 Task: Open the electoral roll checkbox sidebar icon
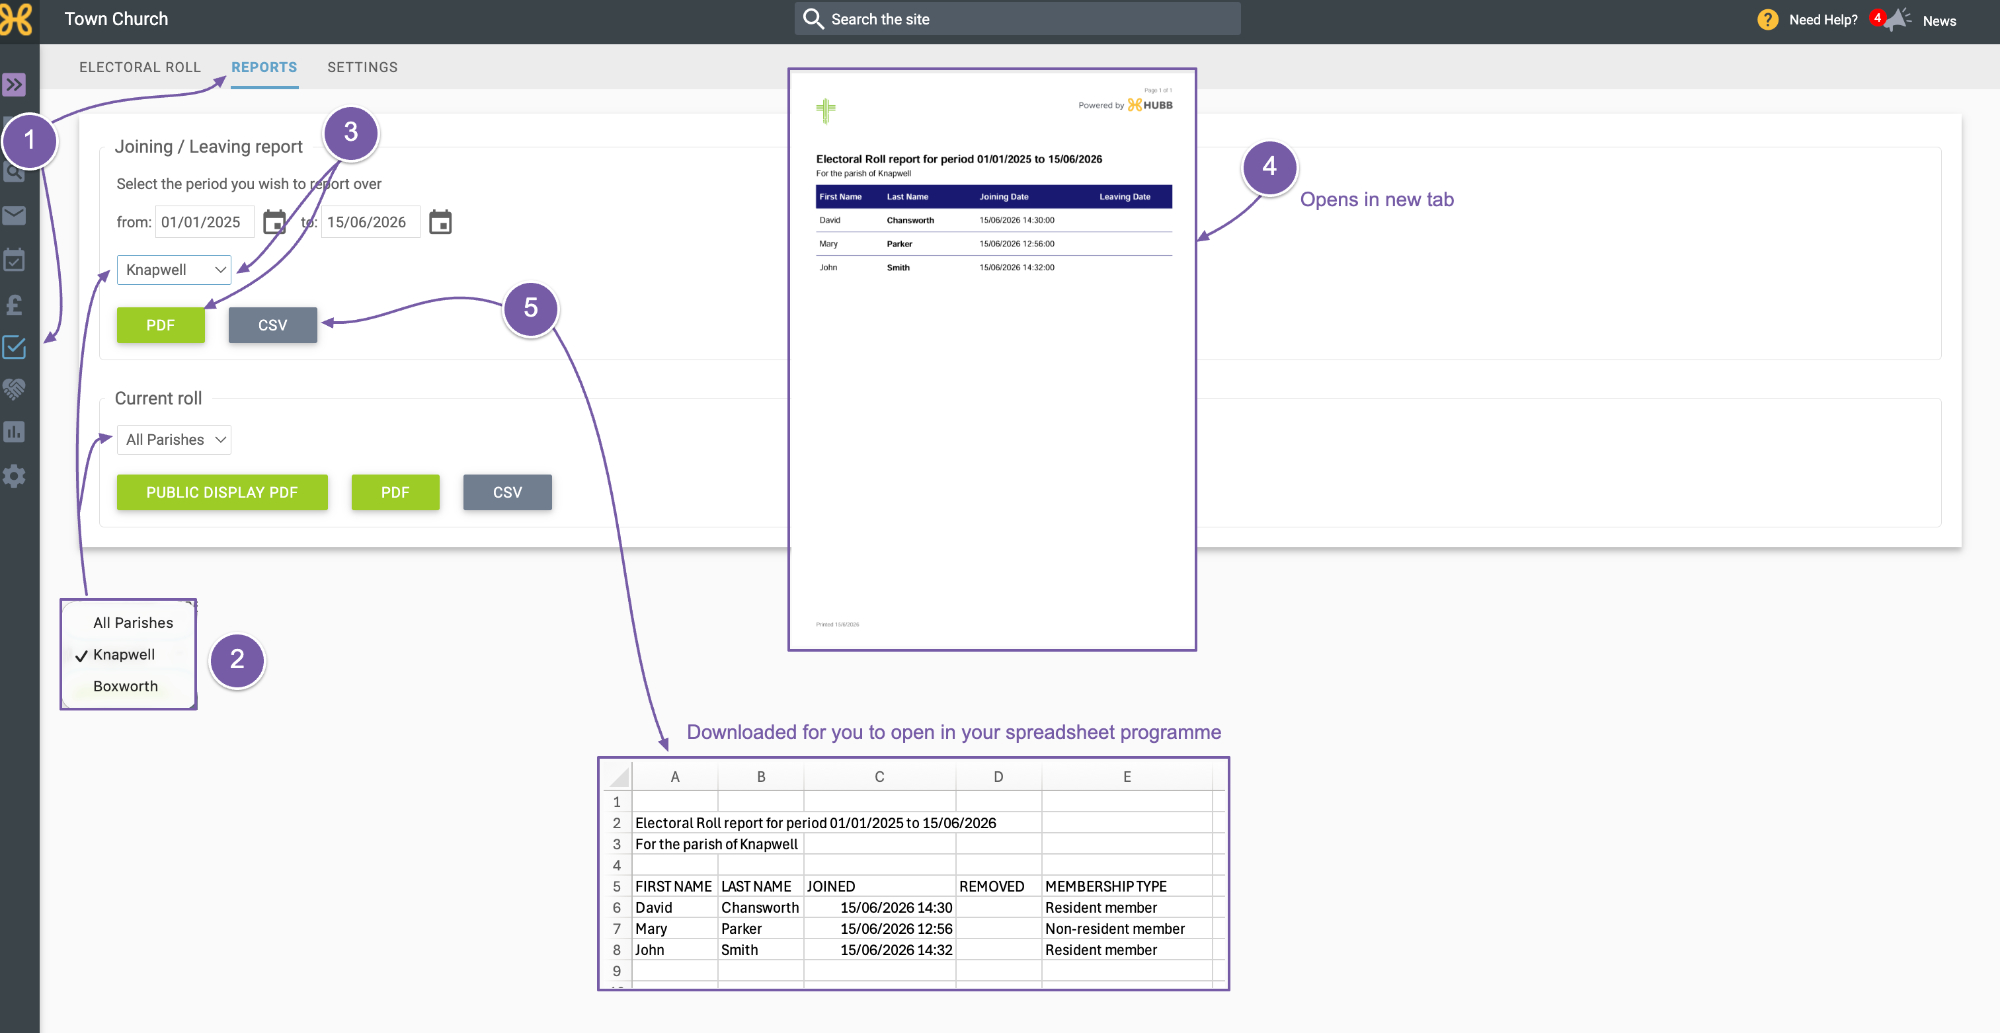[14, 347]
